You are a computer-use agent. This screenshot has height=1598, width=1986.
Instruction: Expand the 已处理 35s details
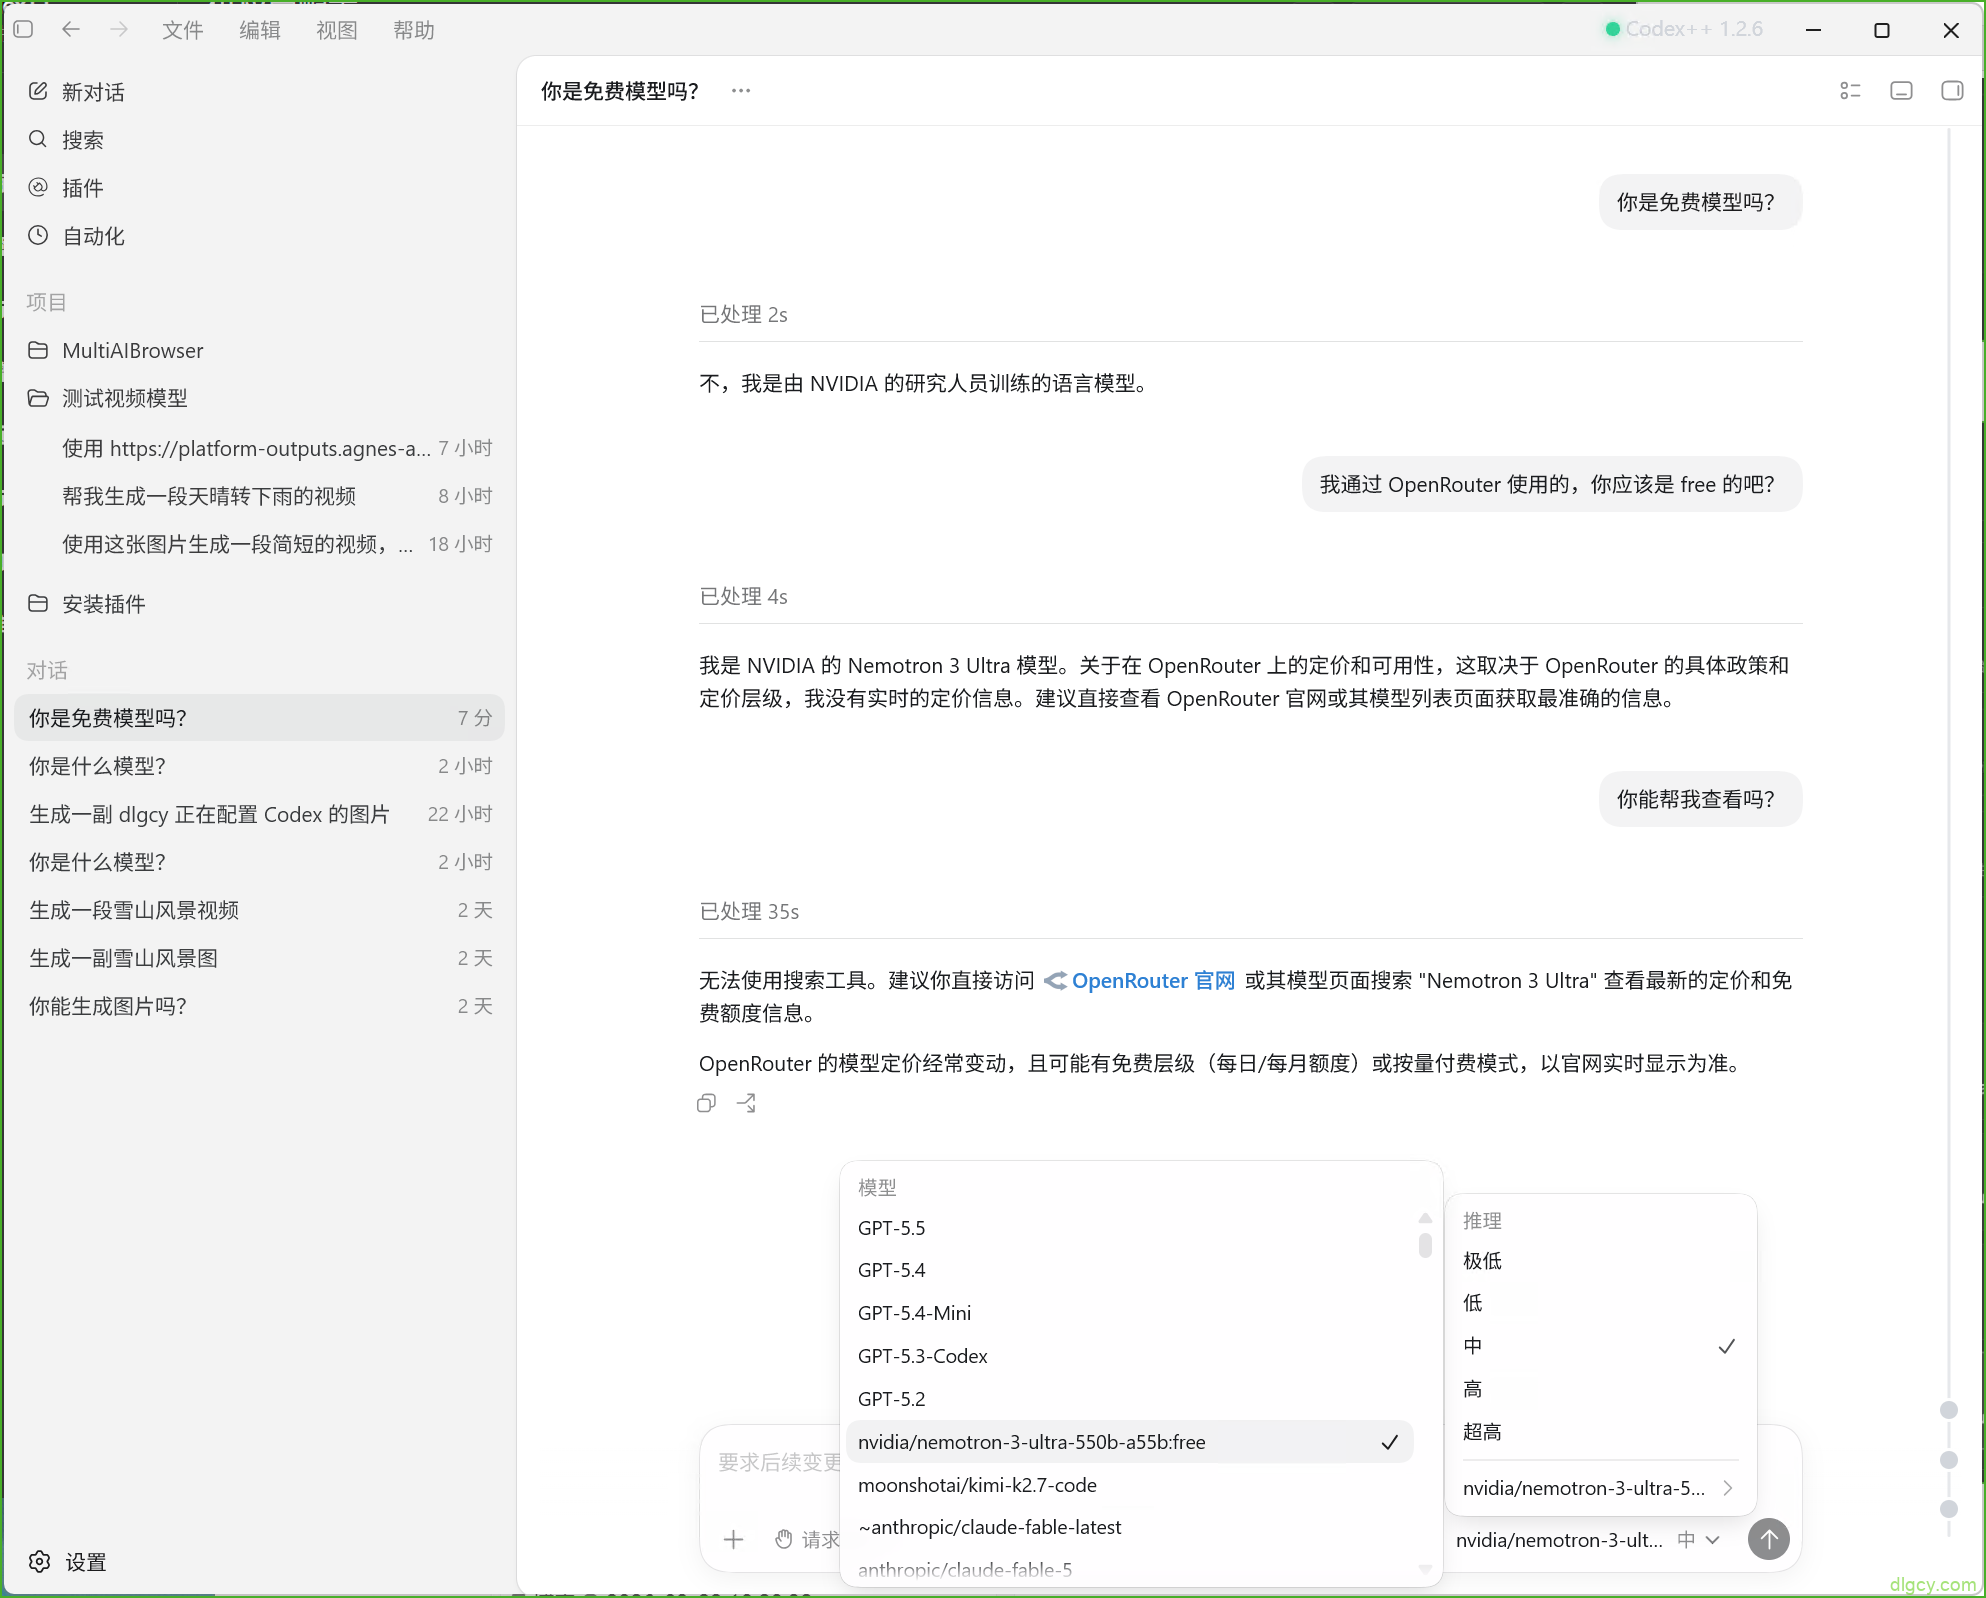tap(749, 911)
